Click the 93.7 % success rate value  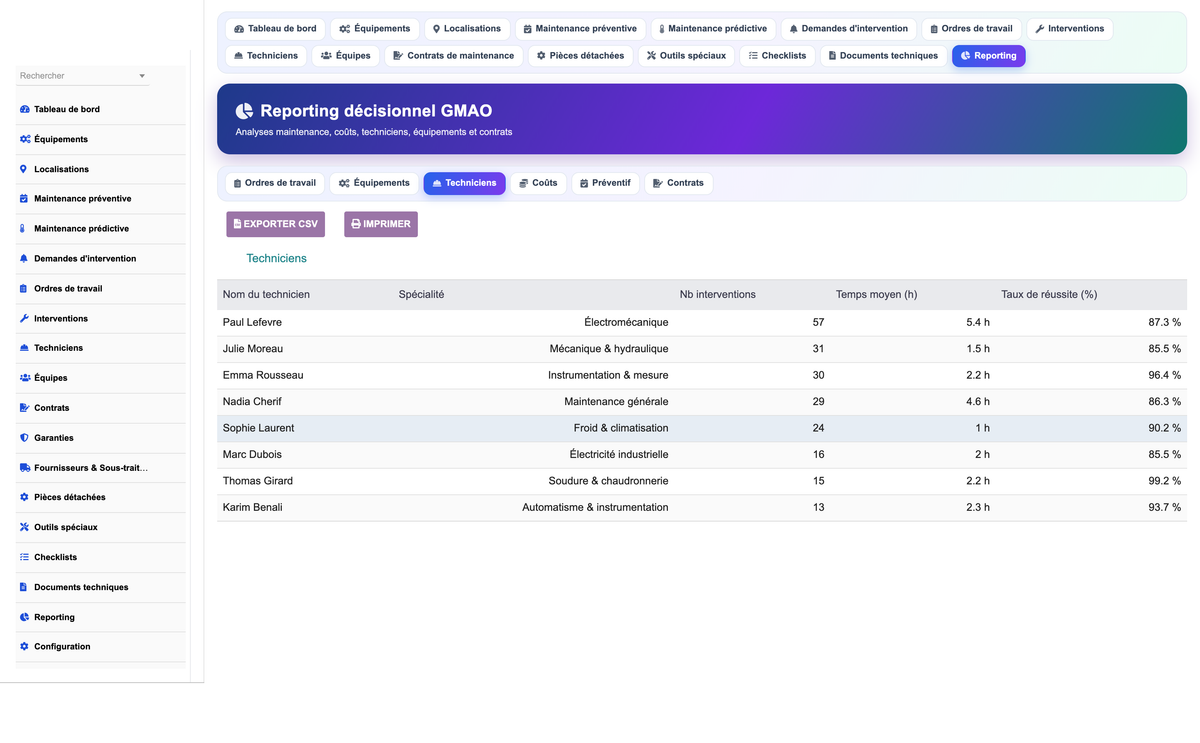(1164, 507)
